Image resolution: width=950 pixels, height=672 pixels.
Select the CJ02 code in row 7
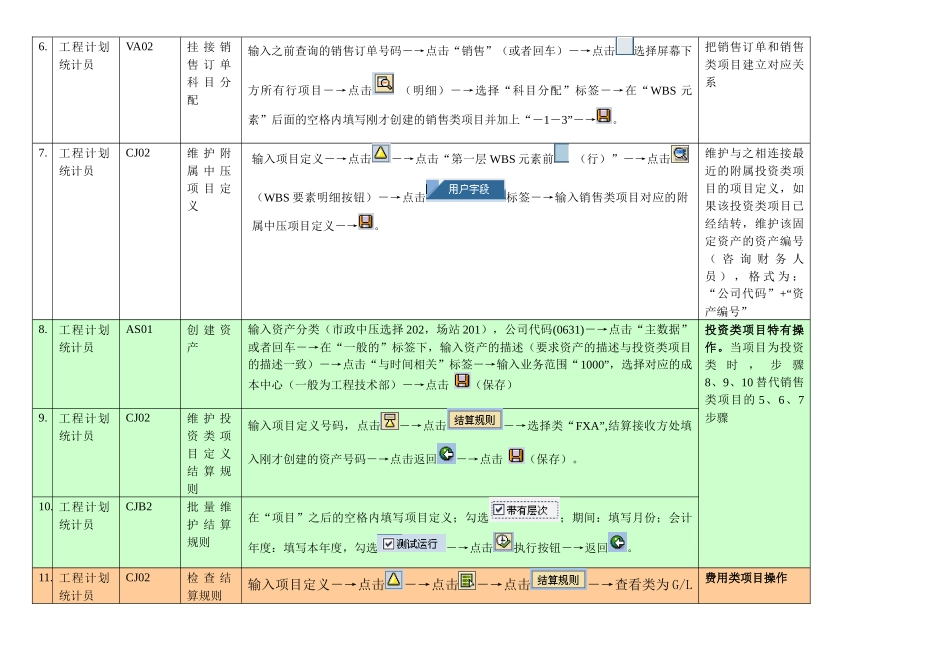pos(138,153)
